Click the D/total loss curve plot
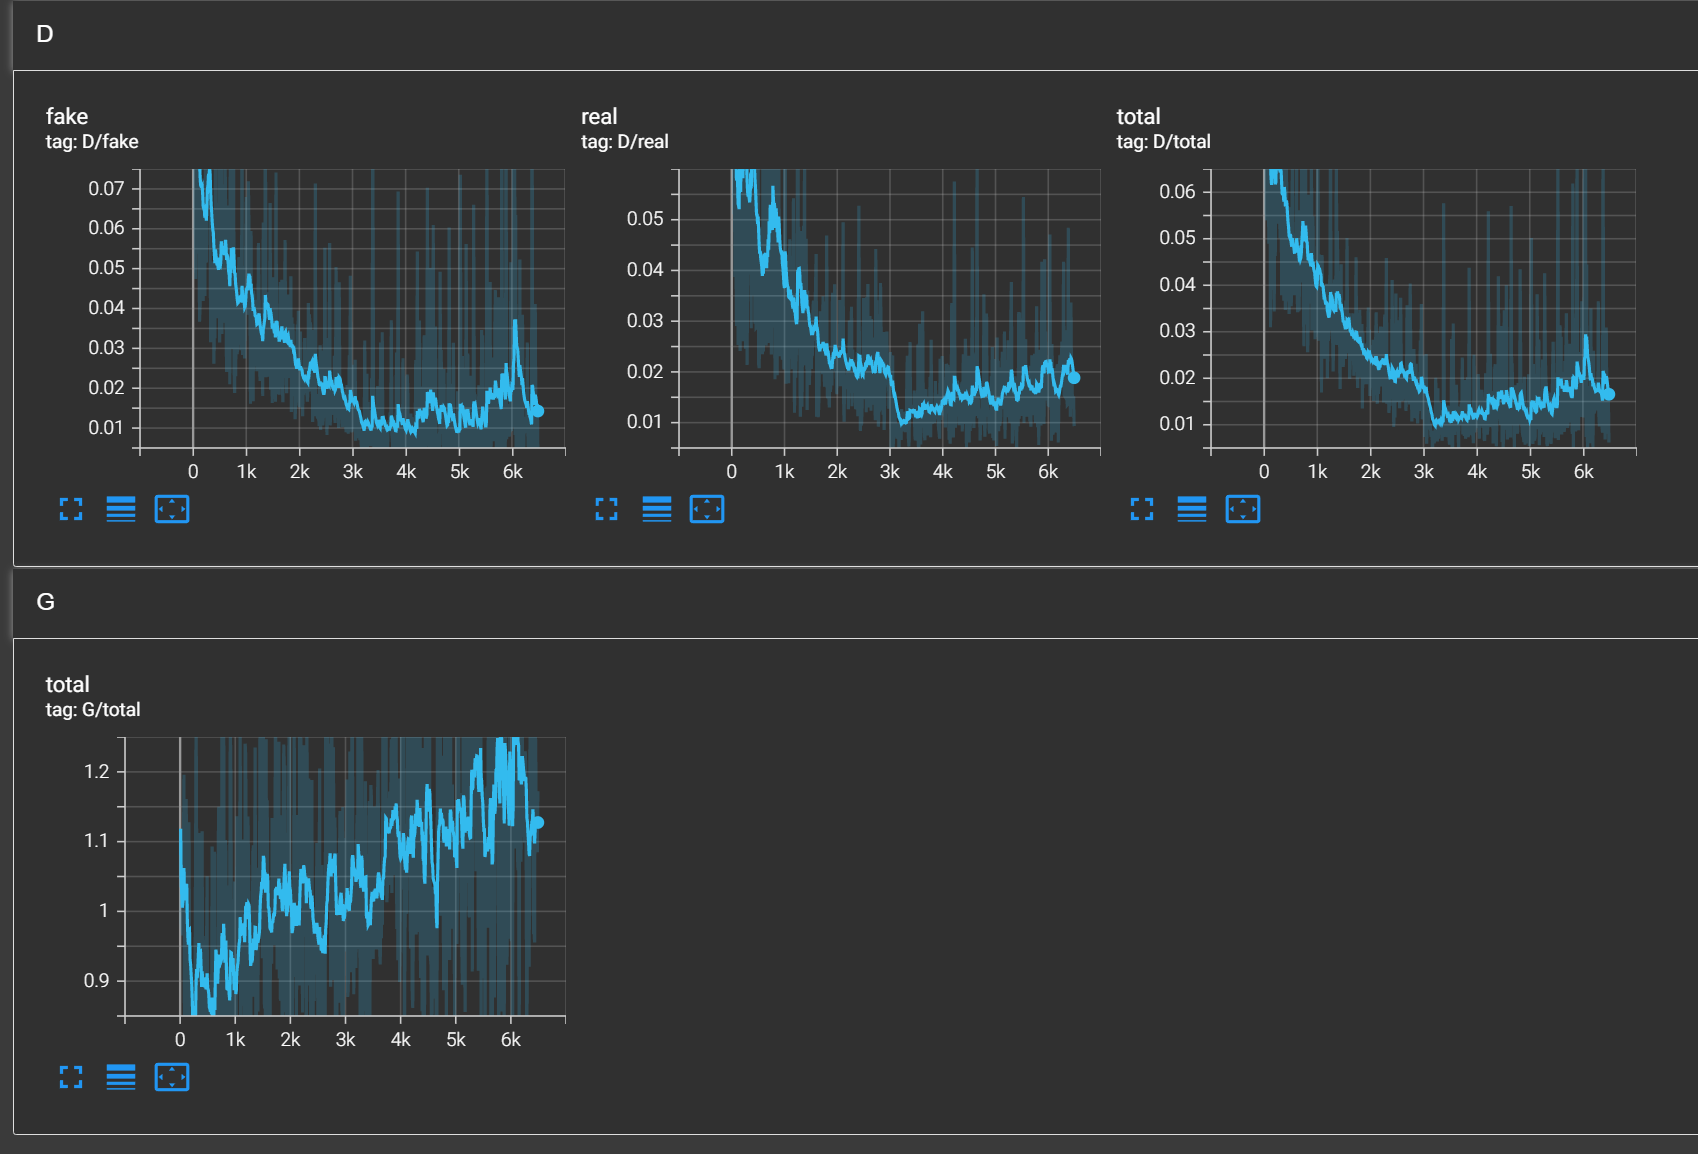This screenshot has height=1154, width=1698. (x=1424, y=309)
